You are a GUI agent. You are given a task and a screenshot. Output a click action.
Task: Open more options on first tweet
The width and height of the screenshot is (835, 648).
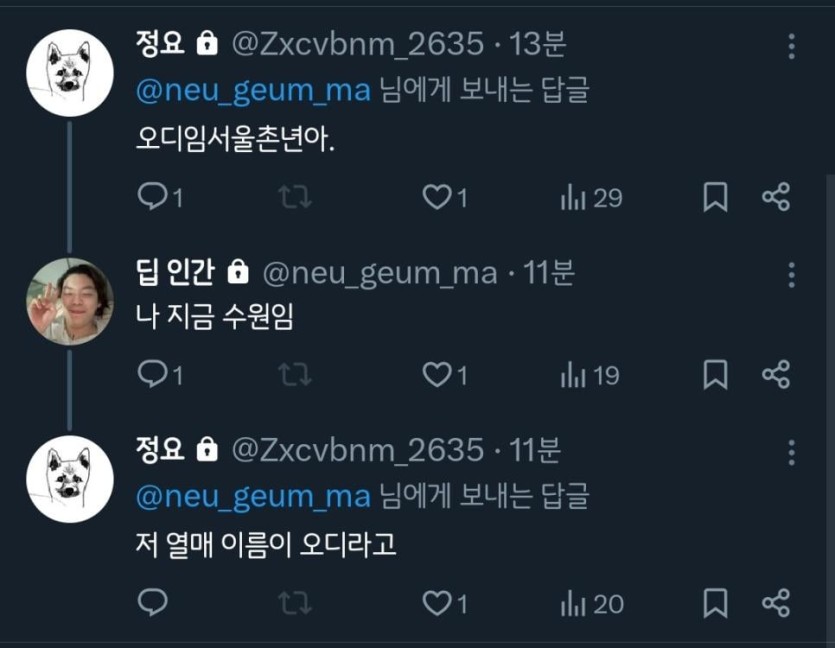click(x=791, y=47)
